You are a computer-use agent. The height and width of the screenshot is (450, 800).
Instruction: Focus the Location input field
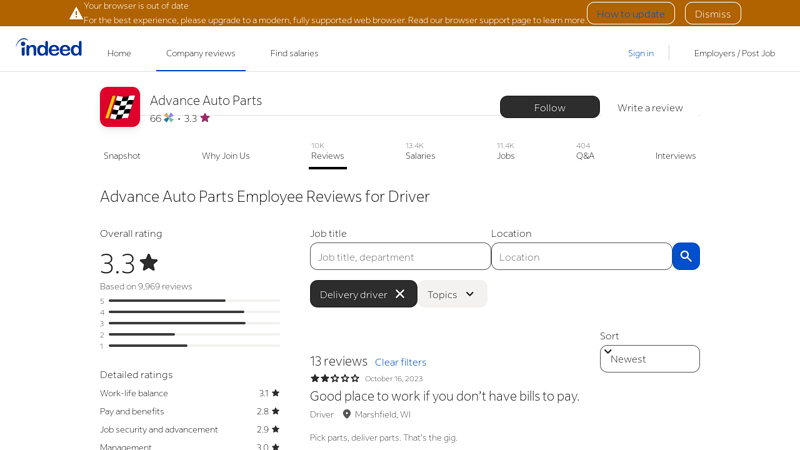[581, 256]
